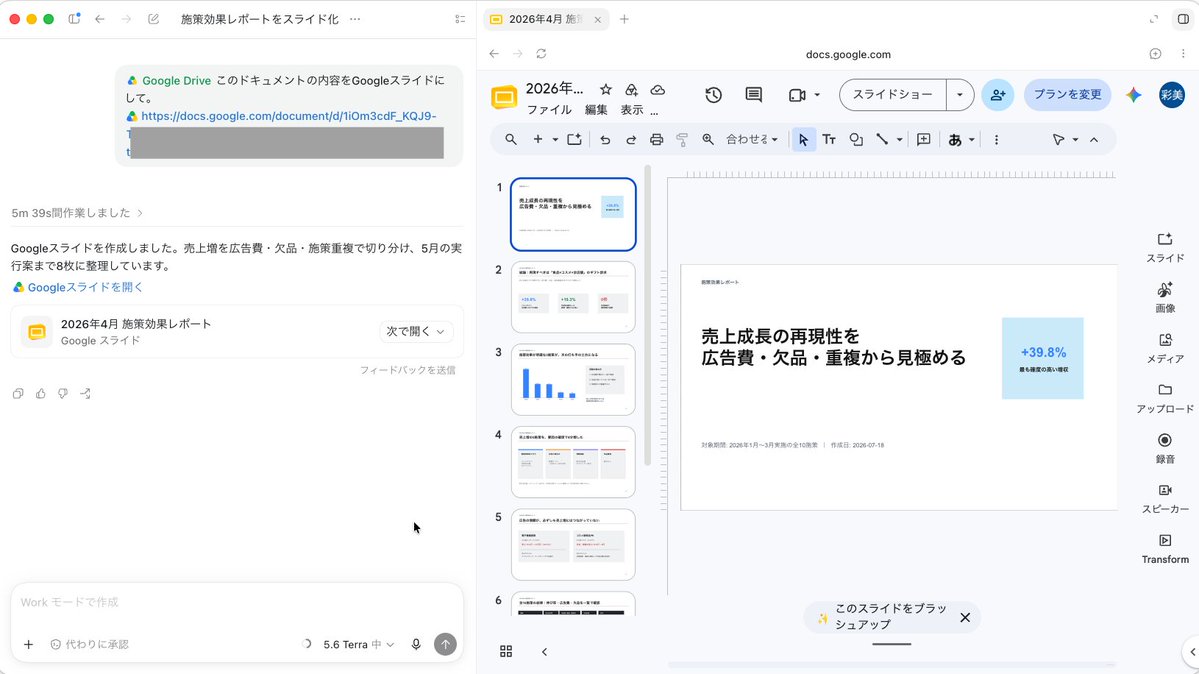Open the メディア side panel tool
The height and width of the screenshot is (674, 1199).
pyautogui.click(x=1165, y=348)
